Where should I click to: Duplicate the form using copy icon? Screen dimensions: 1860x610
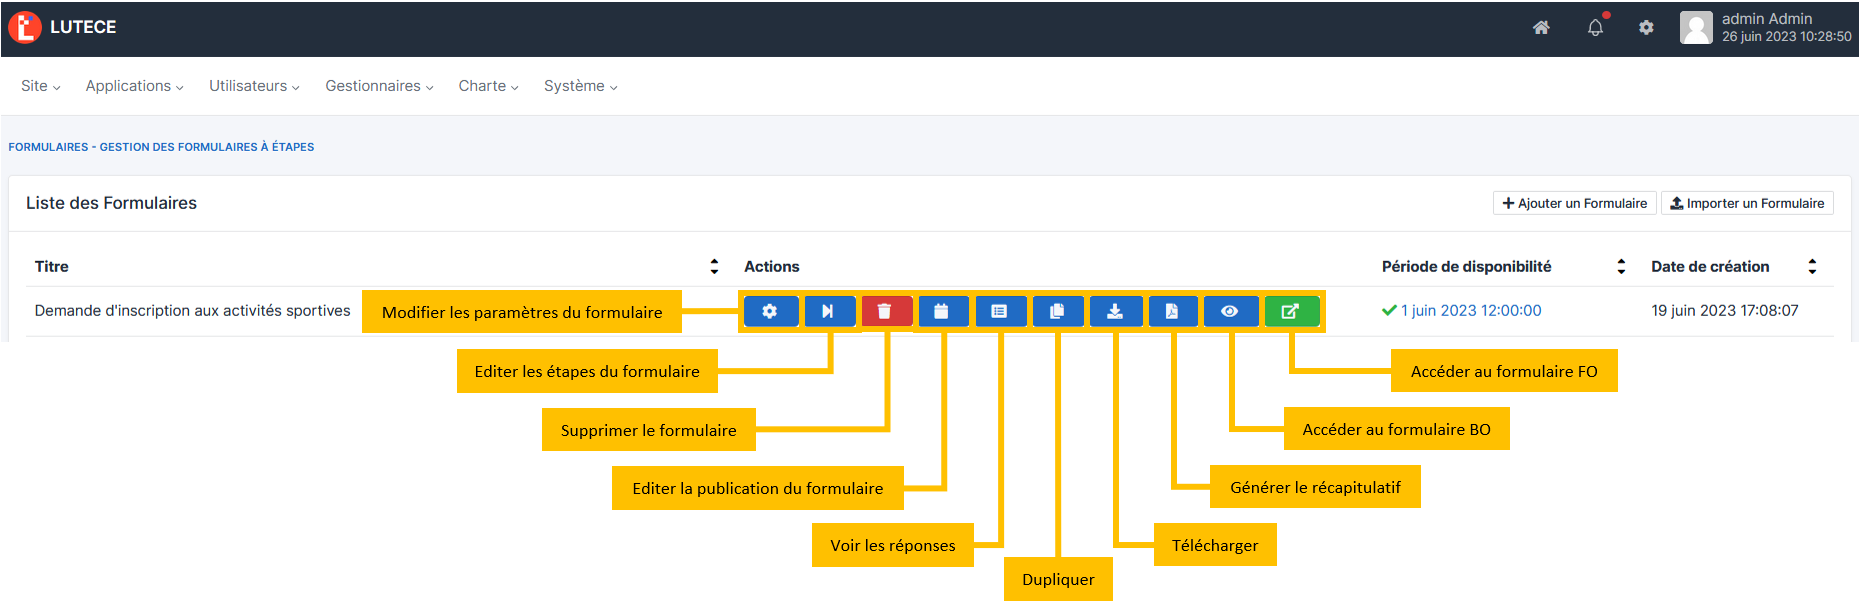point(1057,311)
